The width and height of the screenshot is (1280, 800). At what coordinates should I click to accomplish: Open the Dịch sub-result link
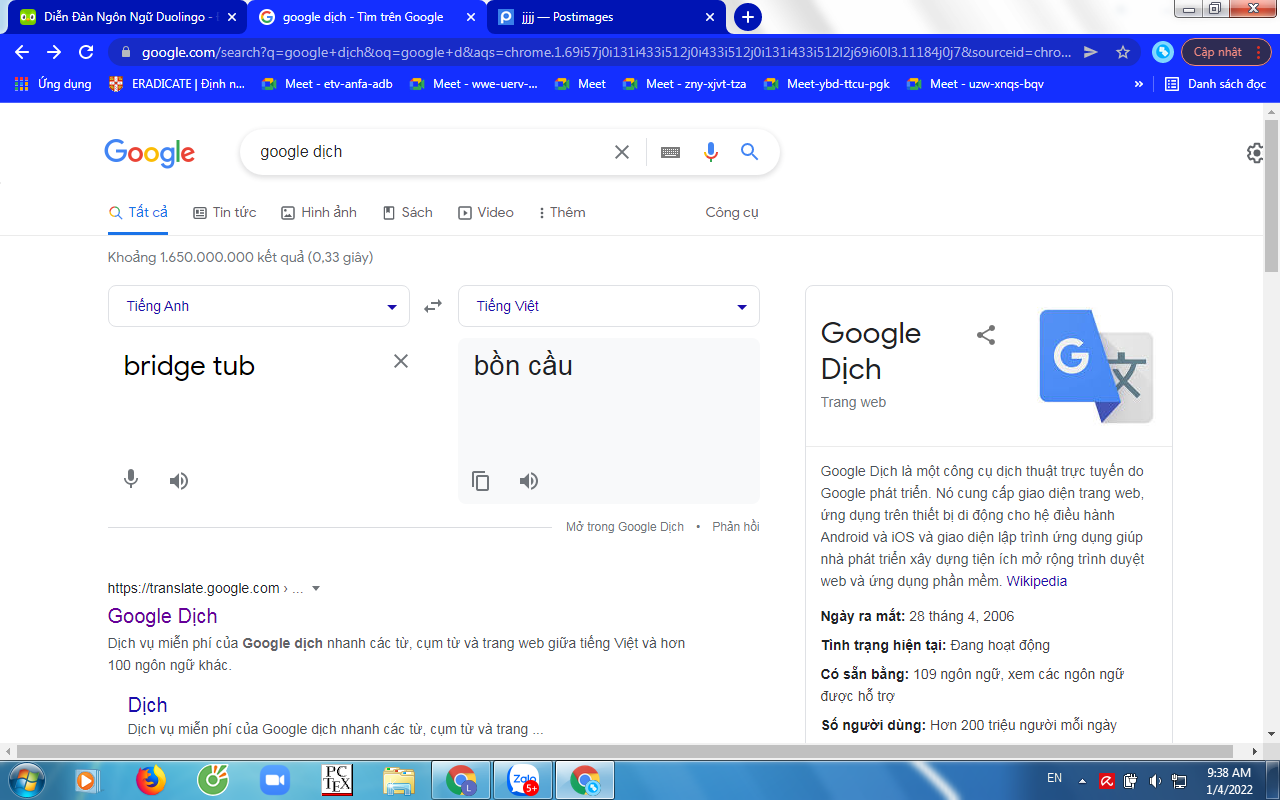(147, 705)
